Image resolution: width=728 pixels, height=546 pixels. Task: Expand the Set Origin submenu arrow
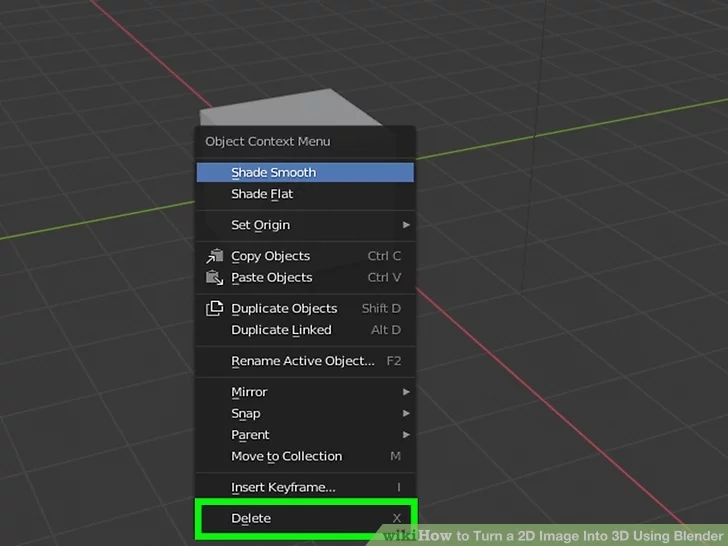click(406, 225)
